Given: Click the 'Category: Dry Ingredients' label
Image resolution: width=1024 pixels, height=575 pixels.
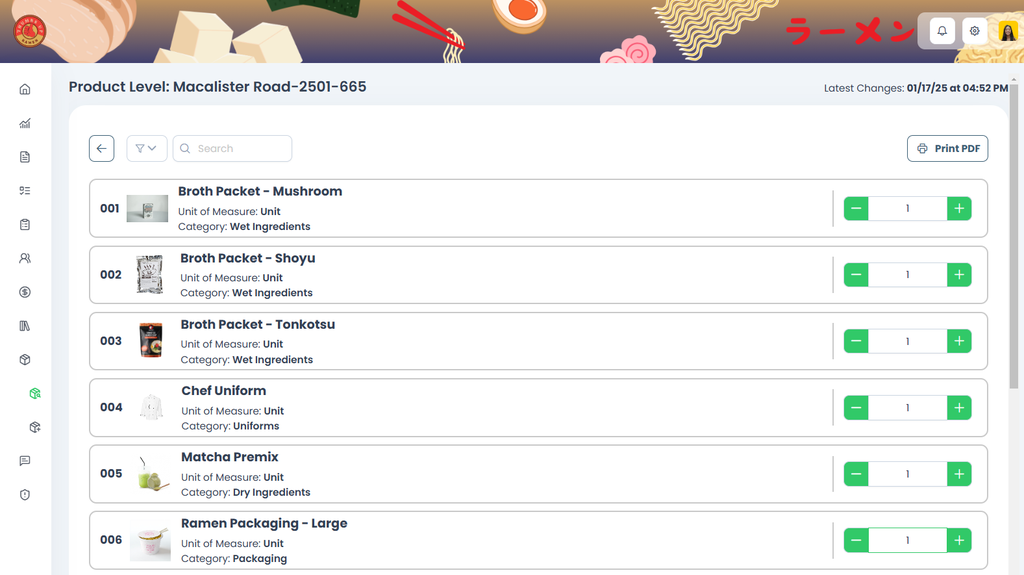Looking at the screenshot, I should pos(246,493).
